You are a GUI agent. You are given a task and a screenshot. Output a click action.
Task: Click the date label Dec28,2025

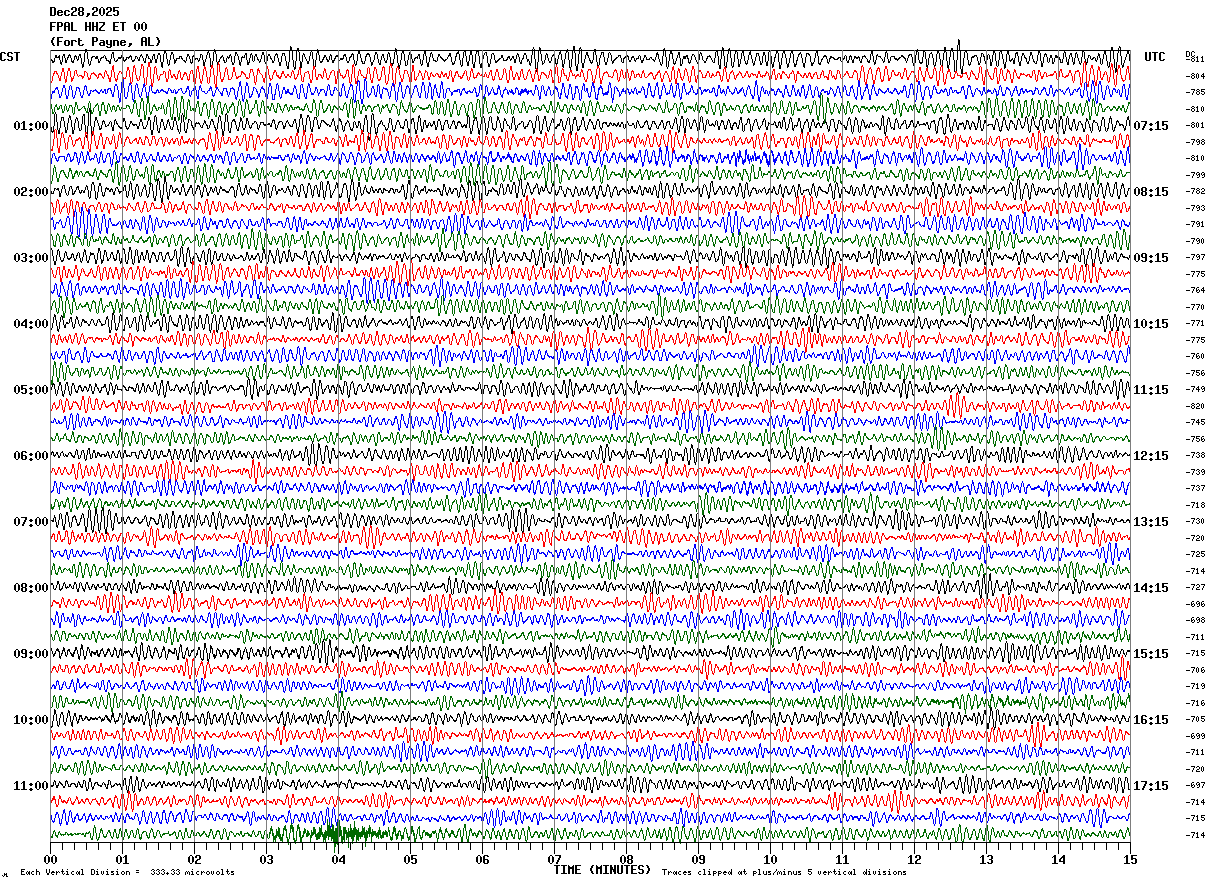pyautogui.click(x=84, y=12)
